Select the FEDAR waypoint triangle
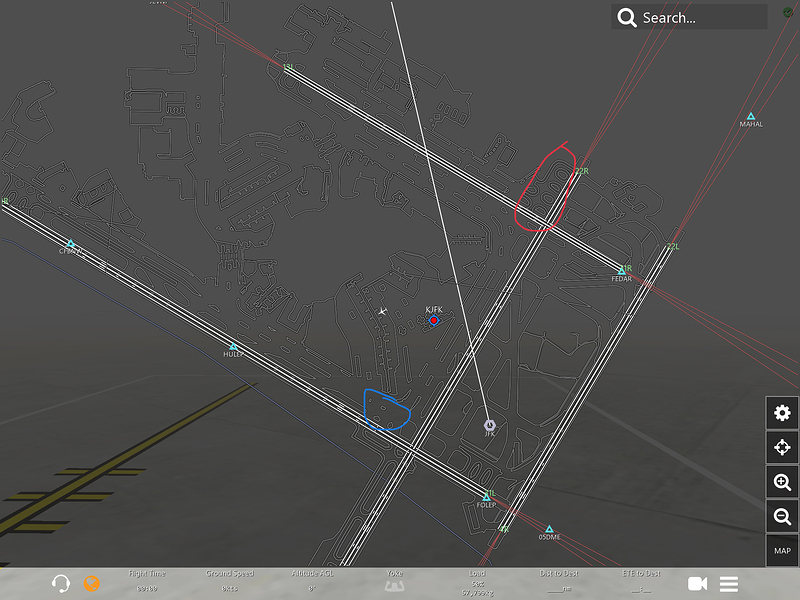800x600 pixels. click(622, 271)
